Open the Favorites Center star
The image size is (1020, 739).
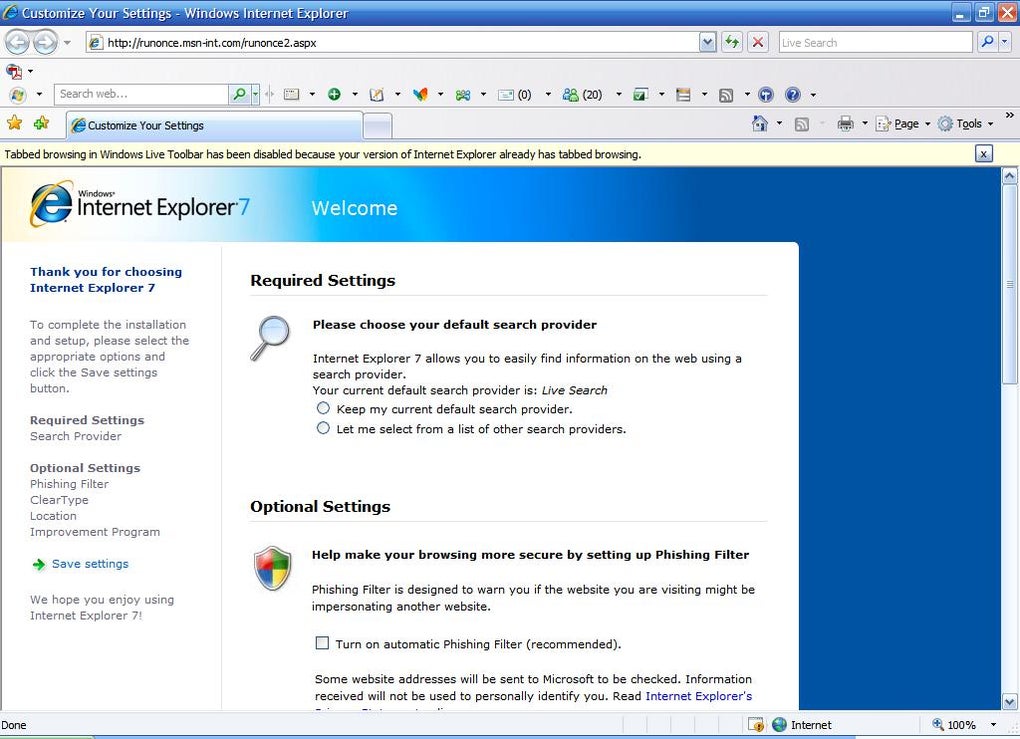pos(14,123)
